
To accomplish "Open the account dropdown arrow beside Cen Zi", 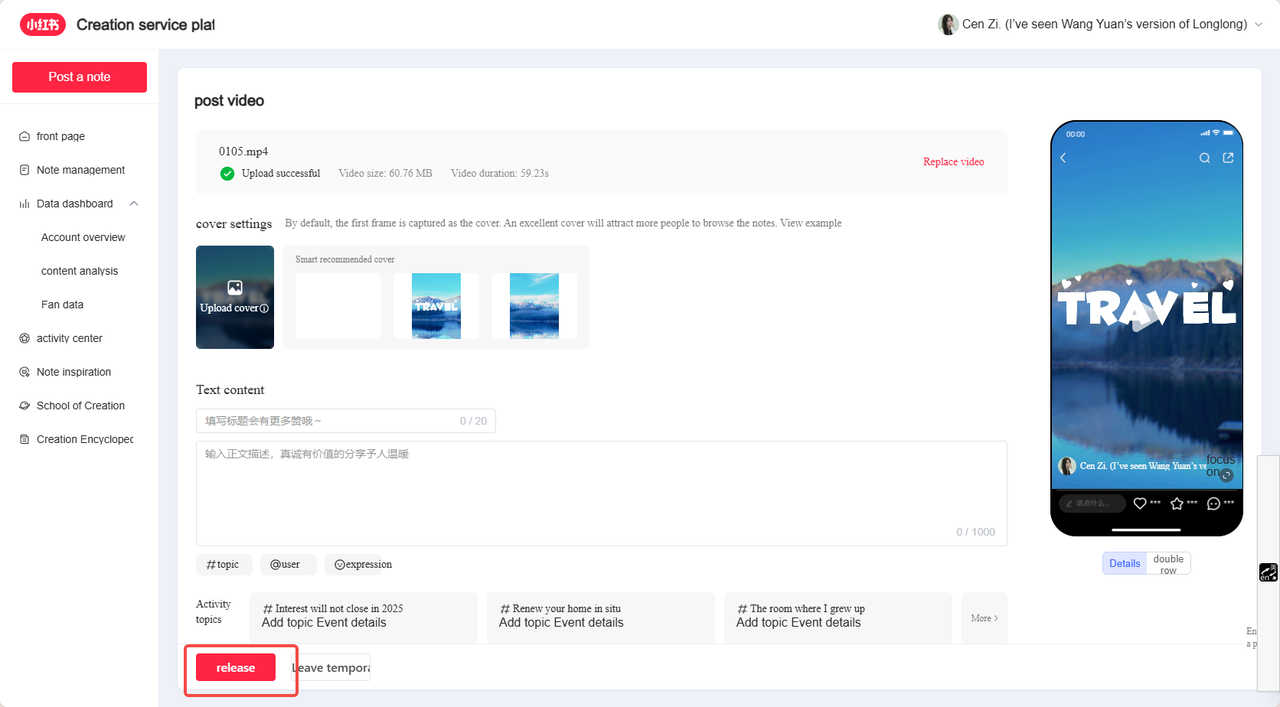I will [1258, 25].
